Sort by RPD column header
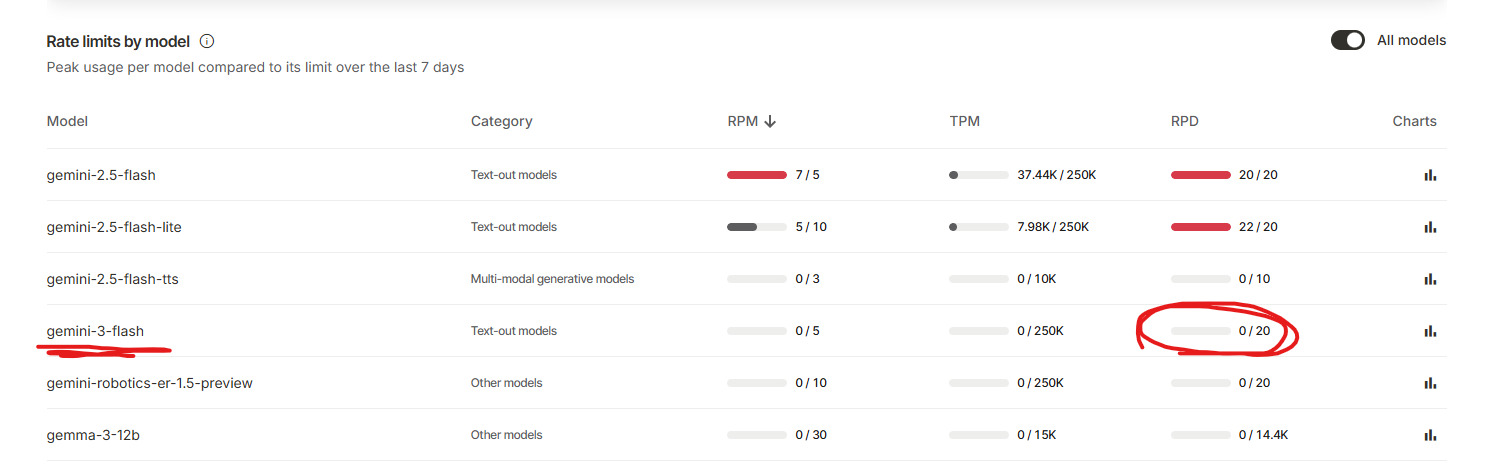1496x468 pixels. coord(1184,122)
